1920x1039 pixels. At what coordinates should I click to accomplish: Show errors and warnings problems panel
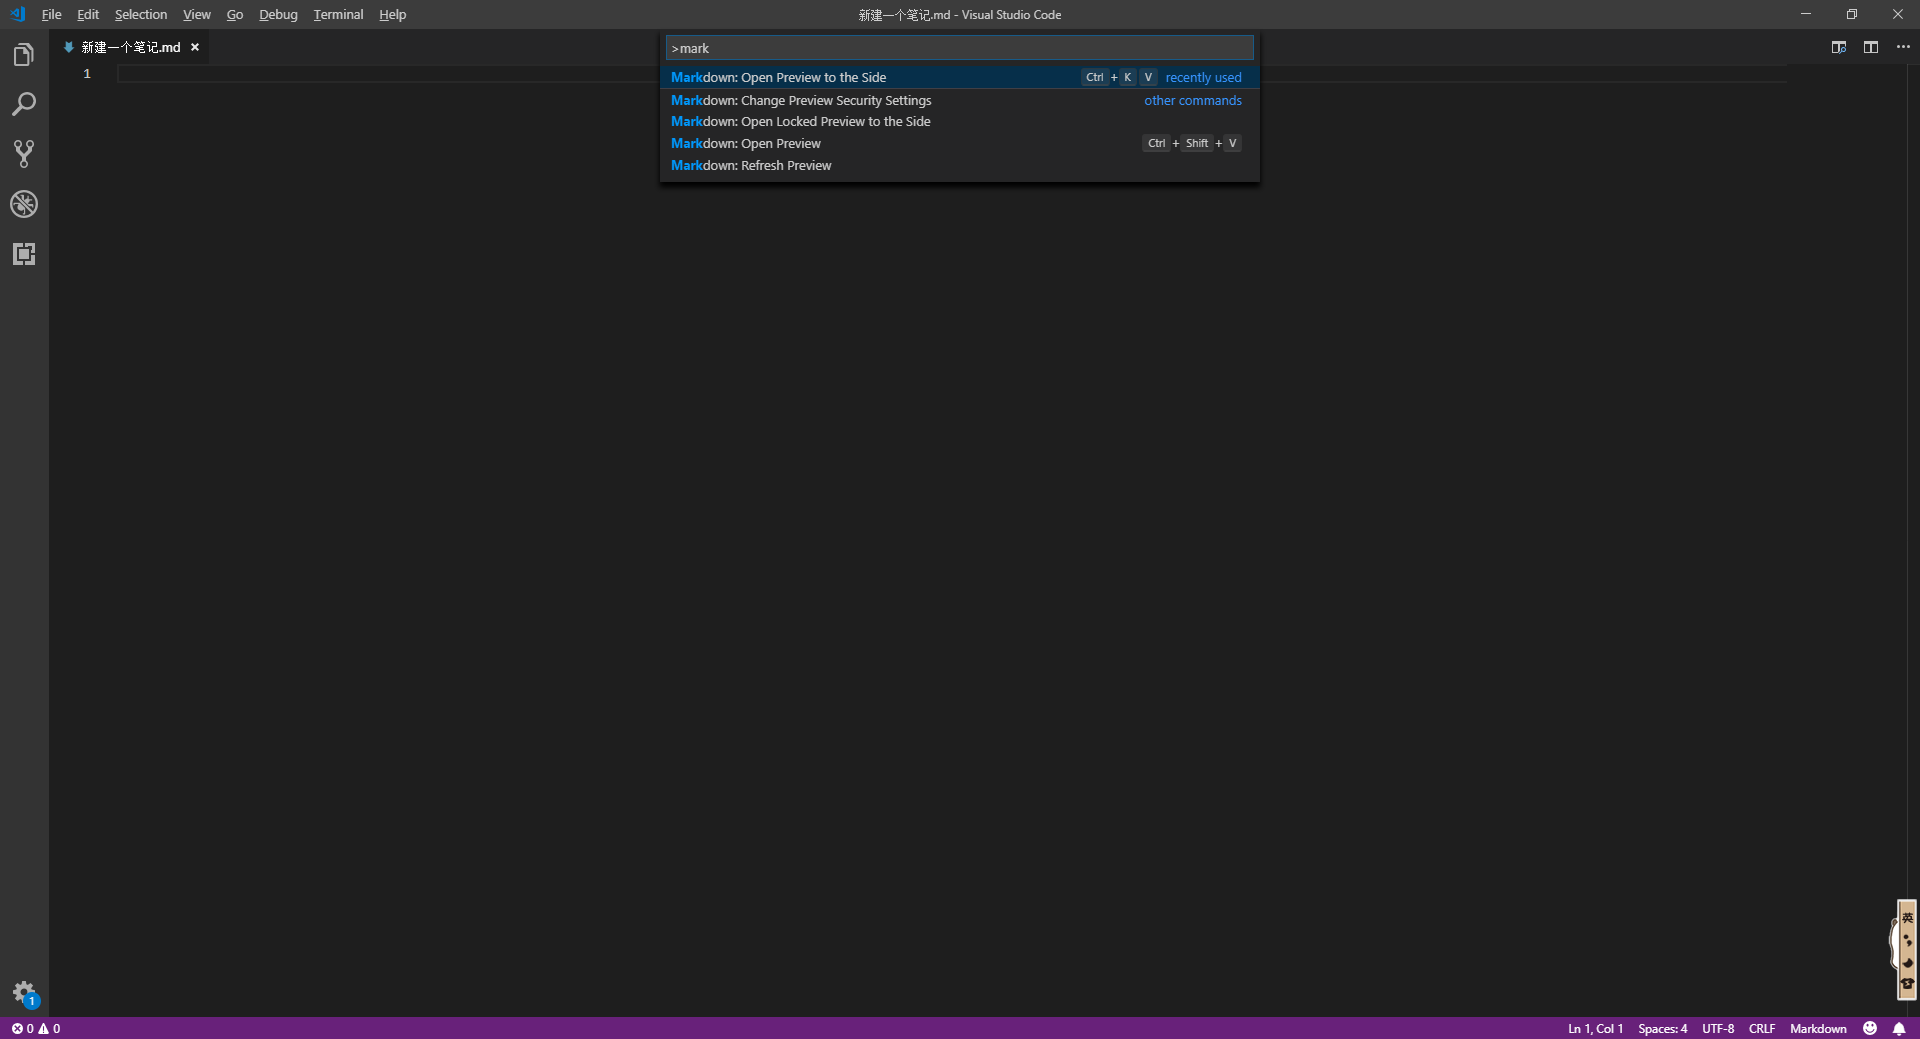[36, 1028]
